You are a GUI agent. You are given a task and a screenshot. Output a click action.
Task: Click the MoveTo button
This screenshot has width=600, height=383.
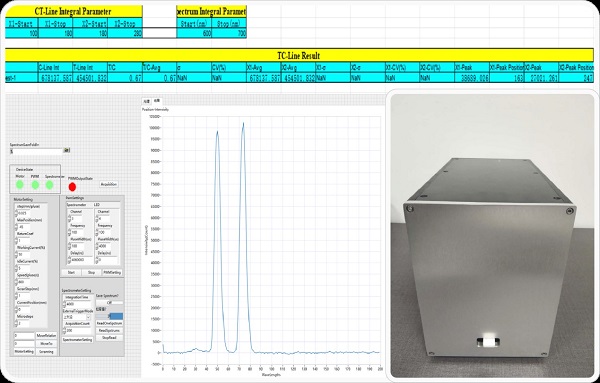(x=46, y=344)
